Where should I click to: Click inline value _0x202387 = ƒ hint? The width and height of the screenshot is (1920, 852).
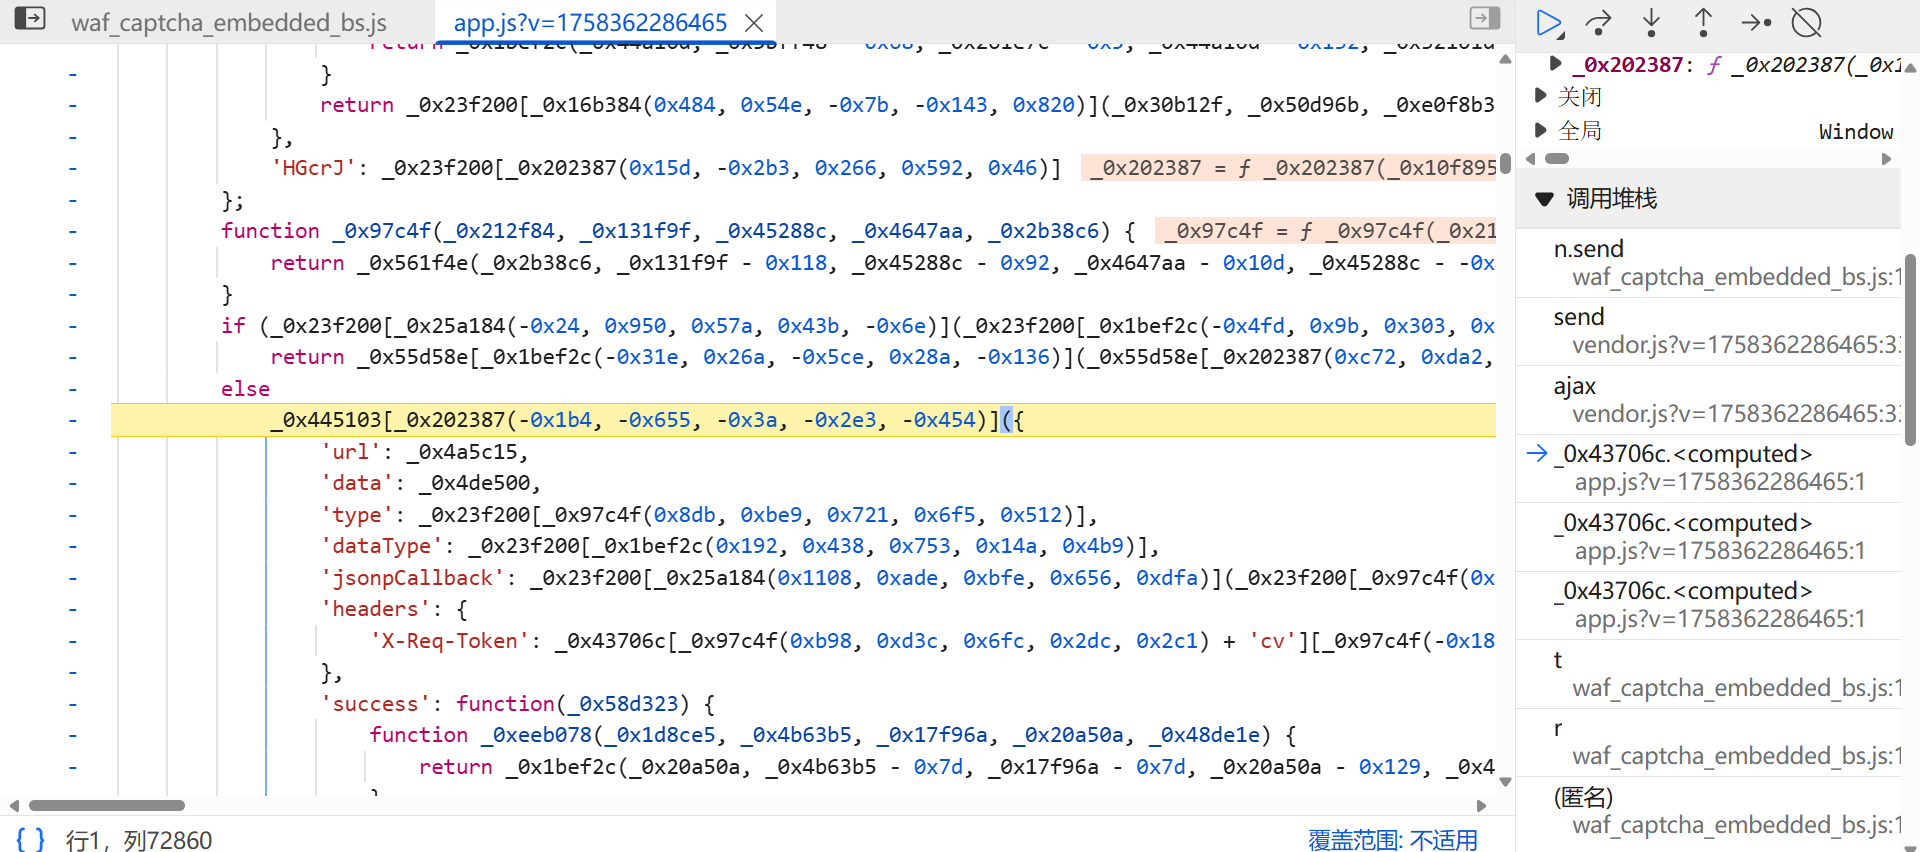(x=1288, y=167)
